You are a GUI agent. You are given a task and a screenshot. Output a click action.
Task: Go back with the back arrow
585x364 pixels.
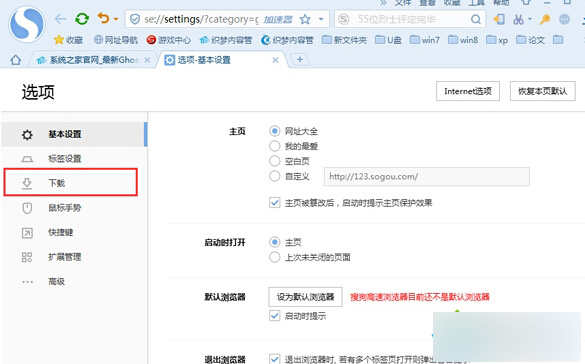pos(60,19)
